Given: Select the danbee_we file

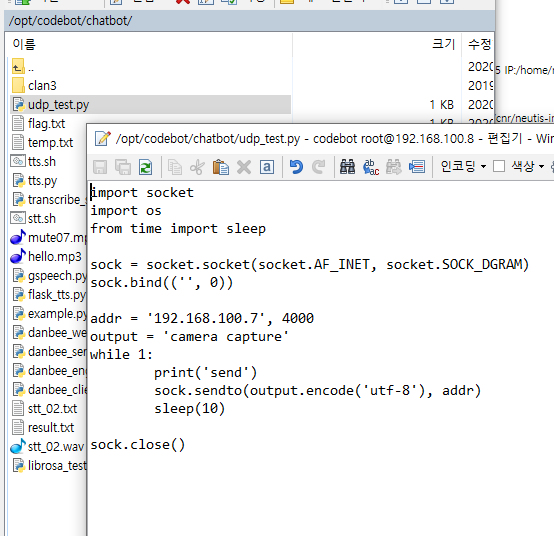Looking at the screenshot, I should click(x=49, y=333).
